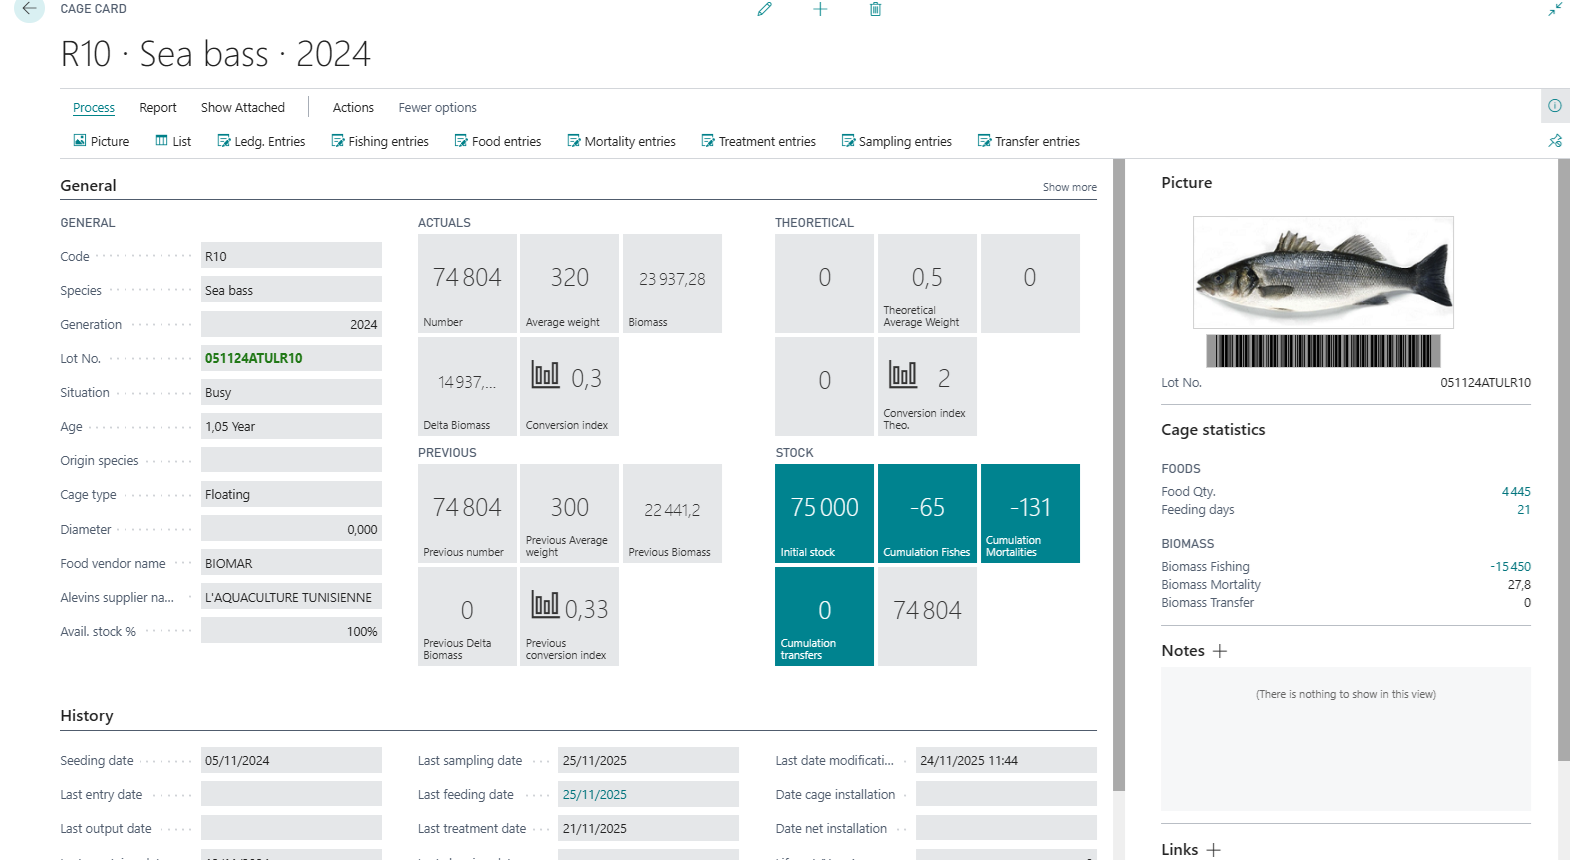
Task: Open the Process tab
Action: point(94,108)
